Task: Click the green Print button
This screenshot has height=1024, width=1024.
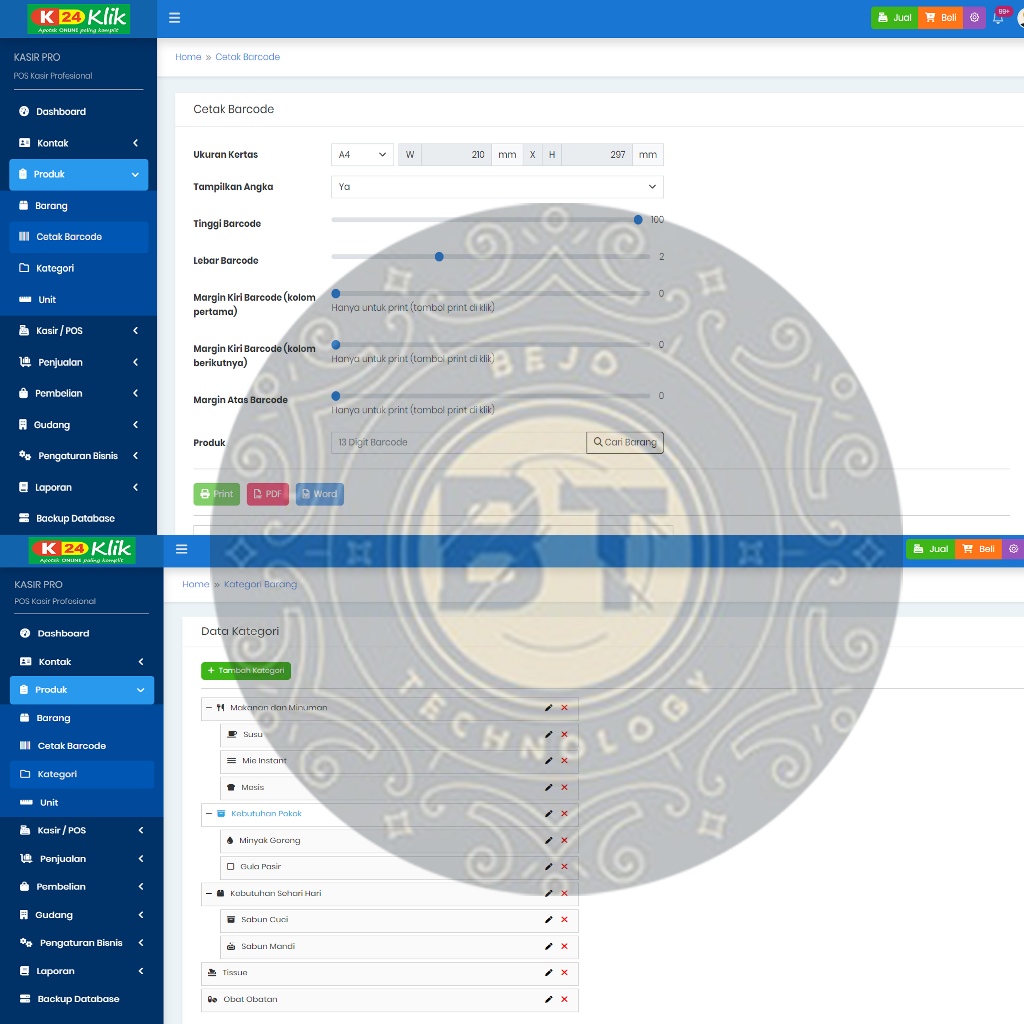Action: 217,494
